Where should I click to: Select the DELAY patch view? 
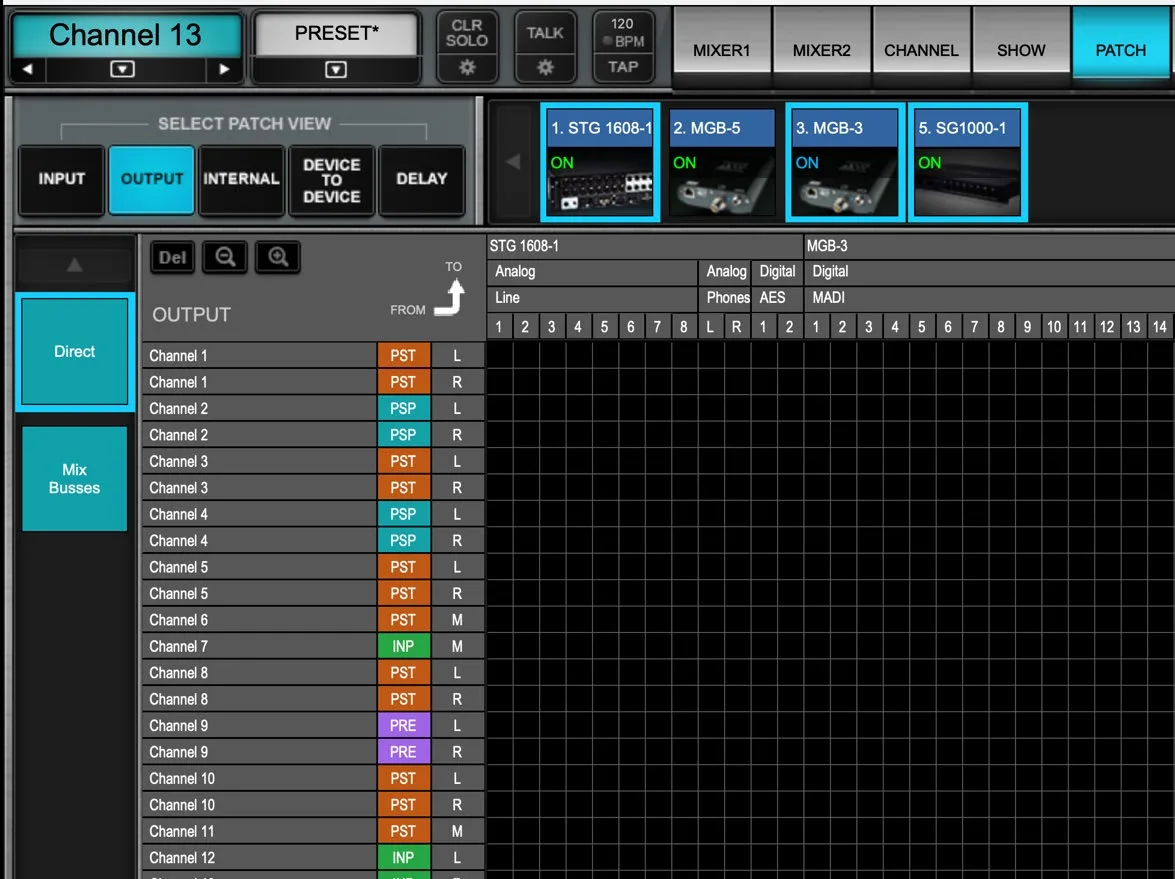[x=422, y=179]
